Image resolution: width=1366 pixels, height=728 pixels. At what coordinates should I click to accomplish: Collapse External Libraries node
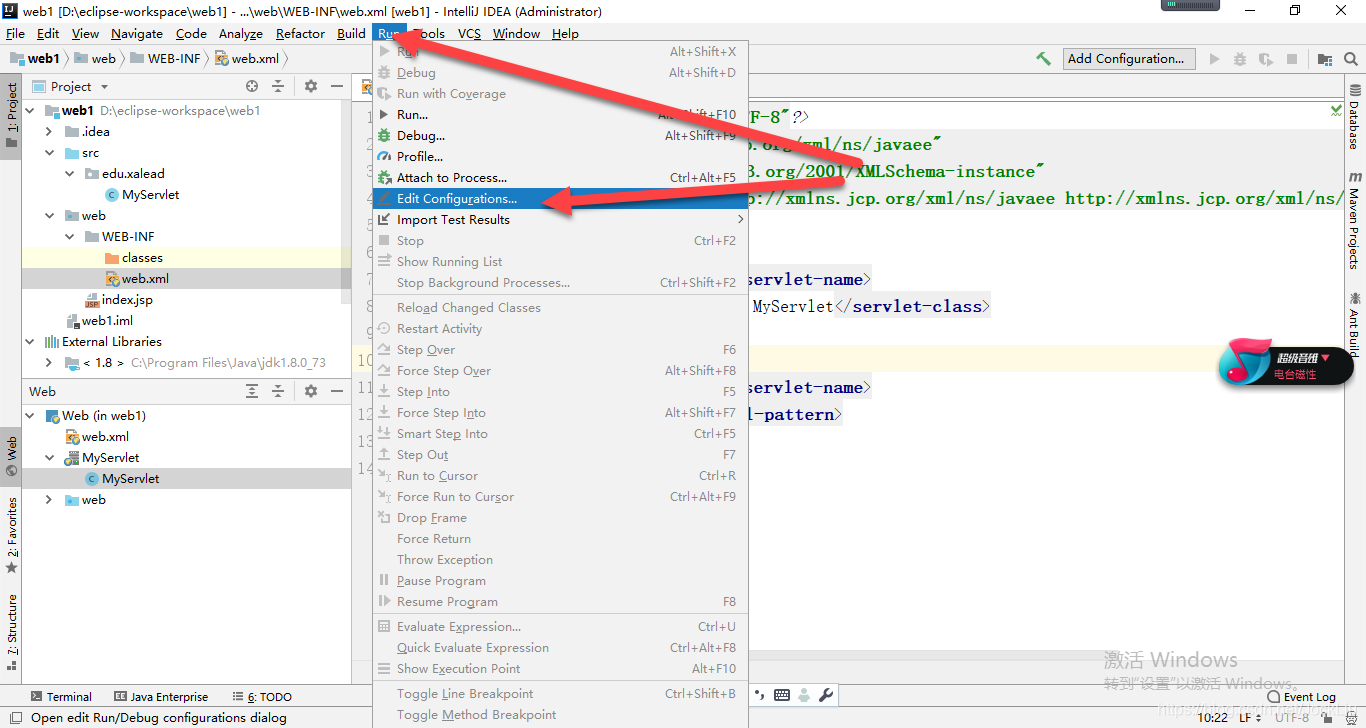point(29,342)
